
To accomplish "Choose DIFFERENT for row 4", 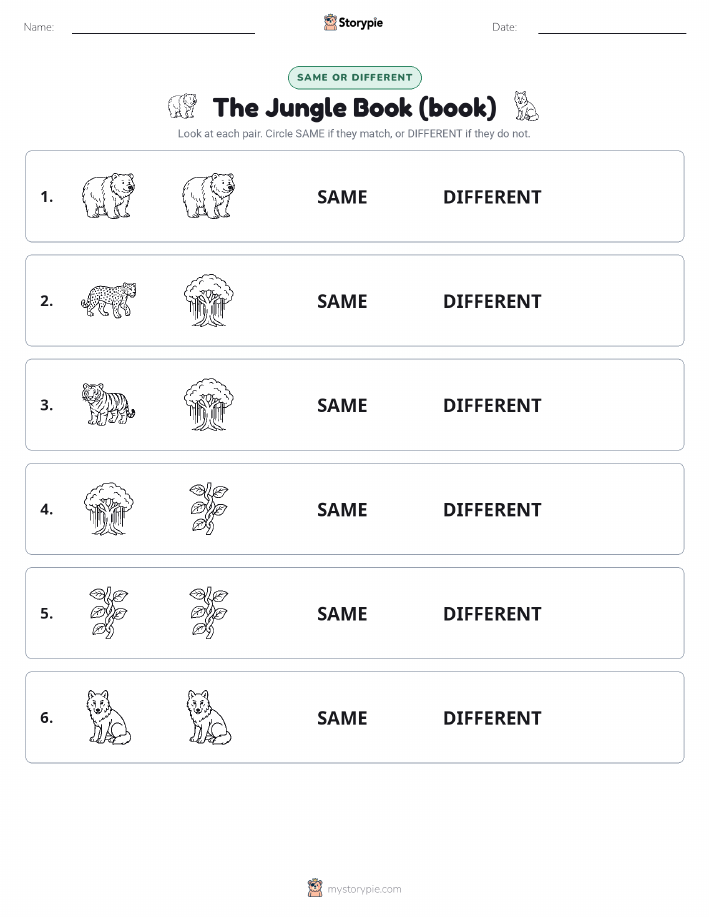I will pyautogui.click(x=492, y=509).
